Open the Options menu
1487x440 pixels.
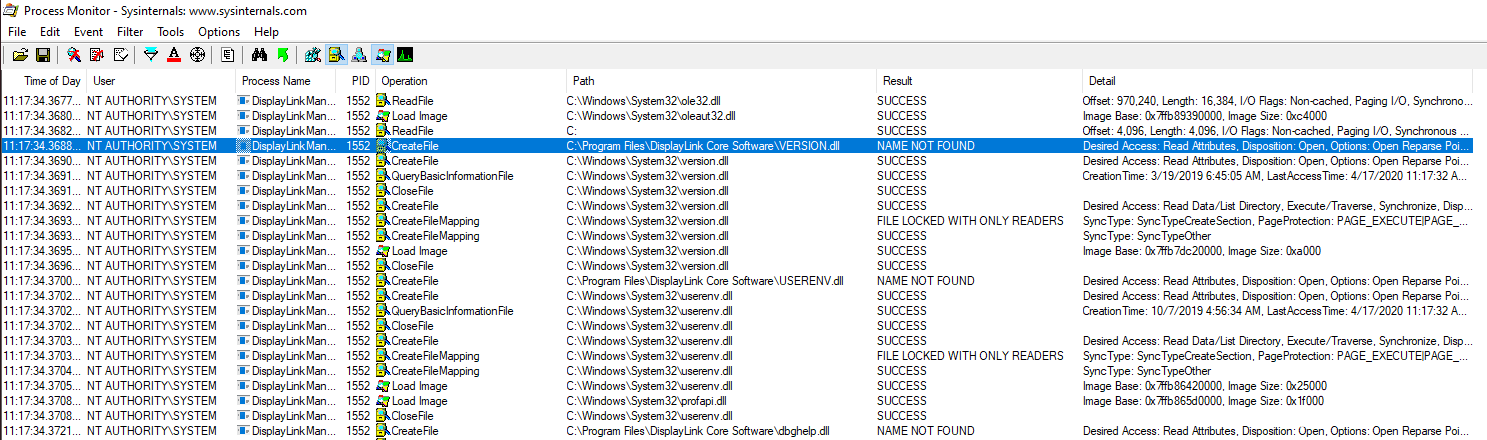[219, 32]
